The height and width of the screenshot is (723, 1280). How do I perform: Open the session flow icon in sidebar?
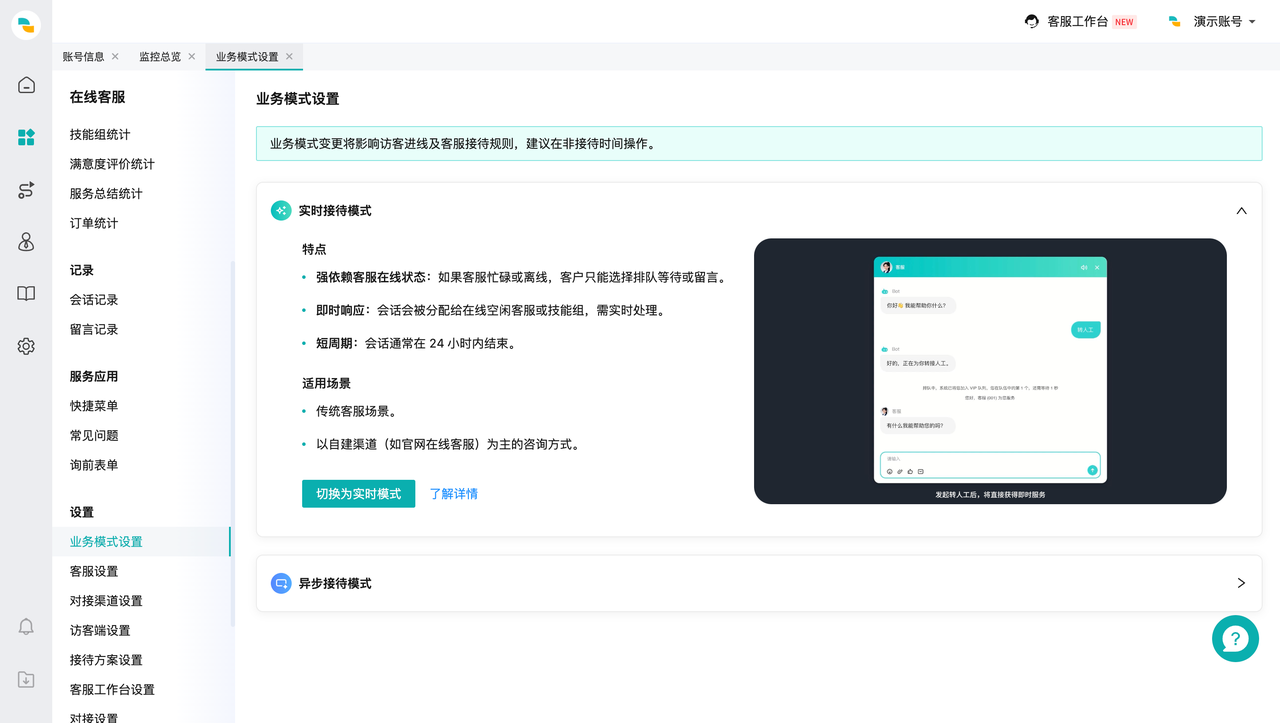click(25, 190)
